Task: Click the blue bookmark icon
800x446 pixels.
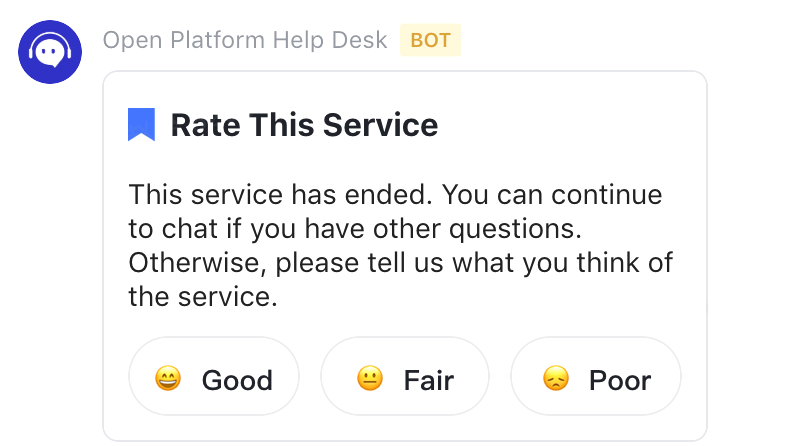Action: tap(141, 125)
